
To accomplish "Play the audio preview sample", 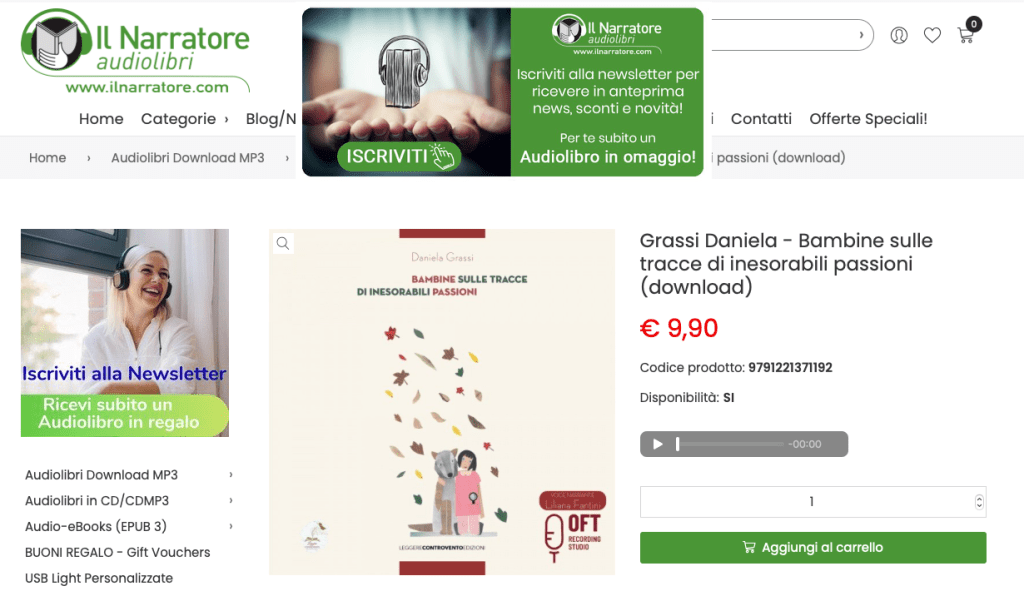I will pos(658,444).
